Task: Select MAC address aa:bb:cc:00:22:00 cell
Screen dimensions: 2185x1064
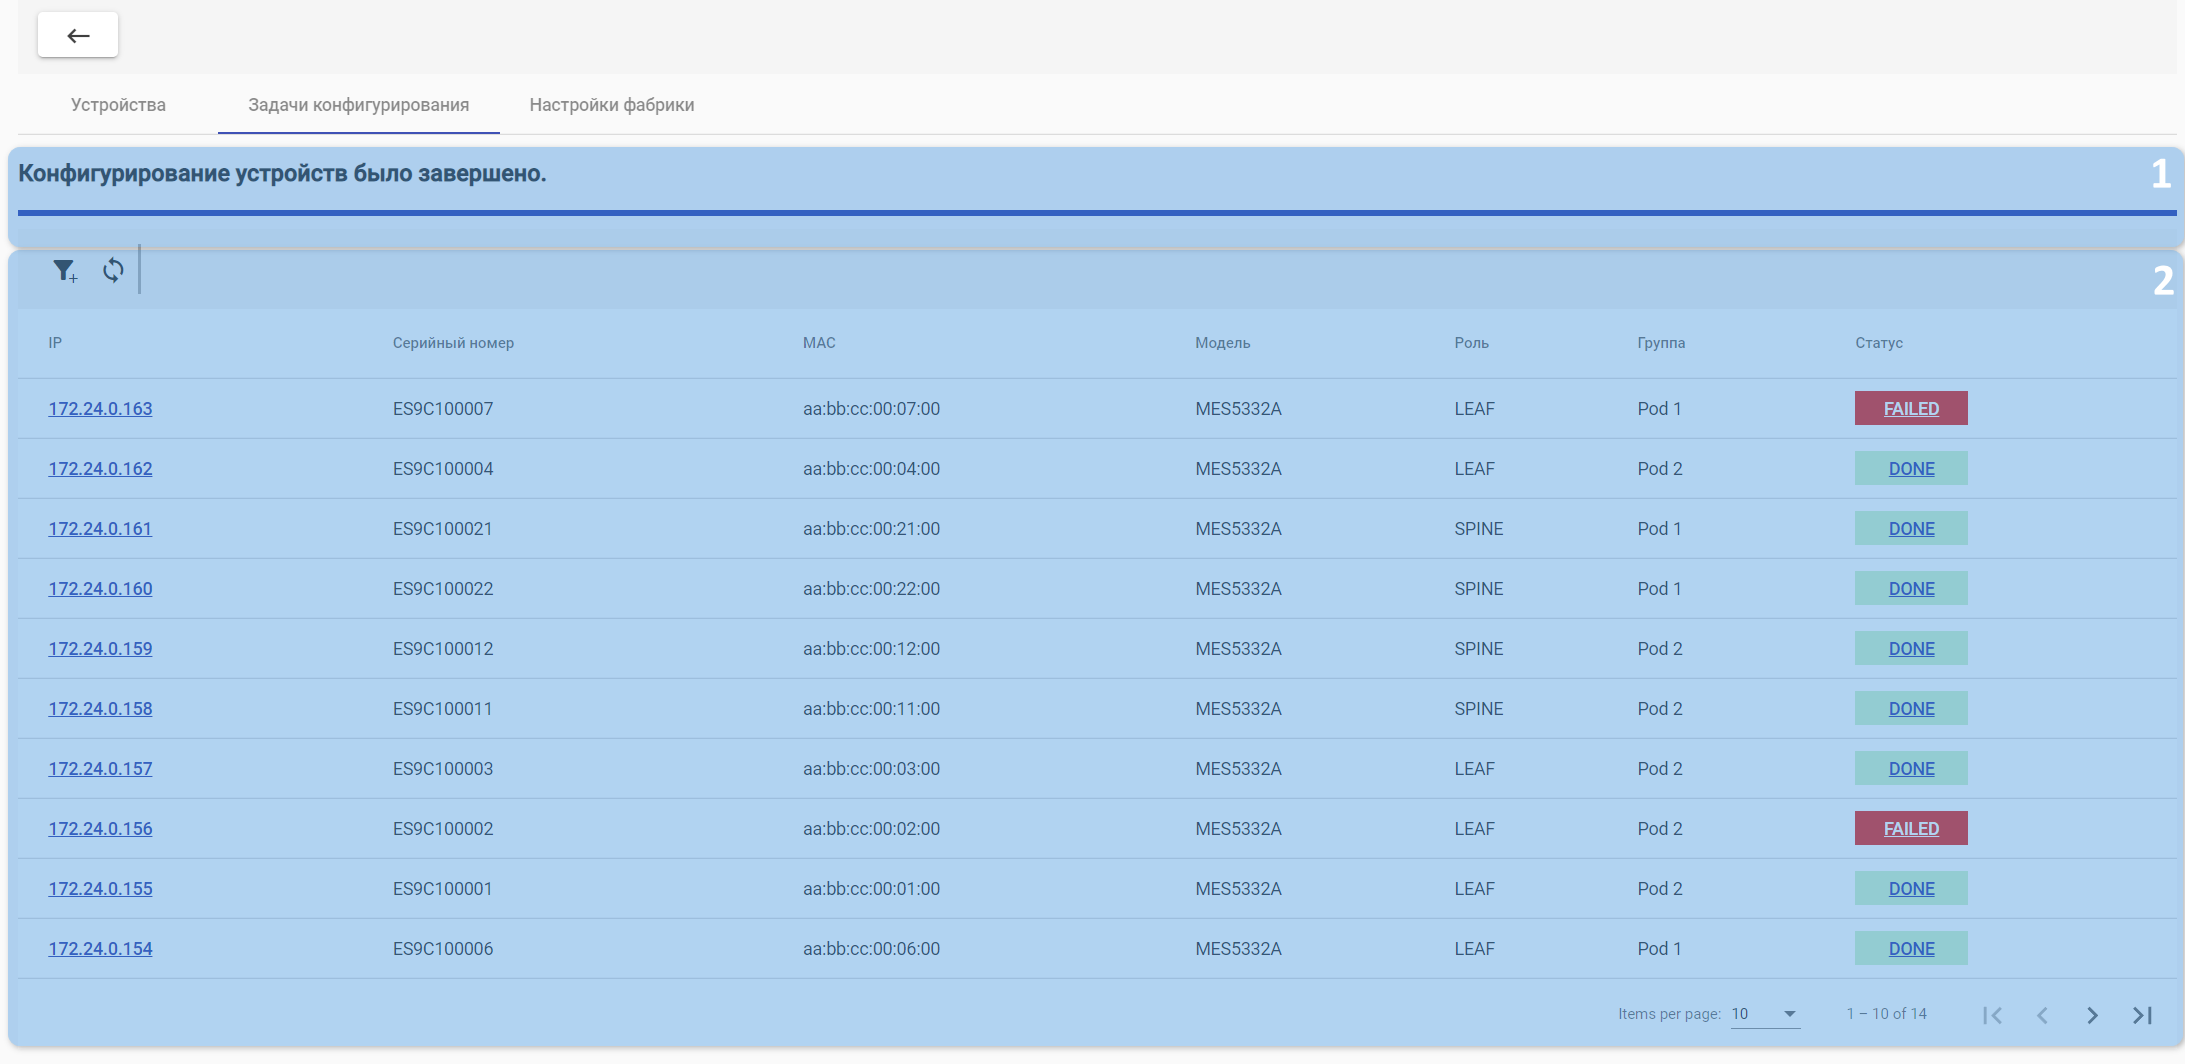Action: 871,589
